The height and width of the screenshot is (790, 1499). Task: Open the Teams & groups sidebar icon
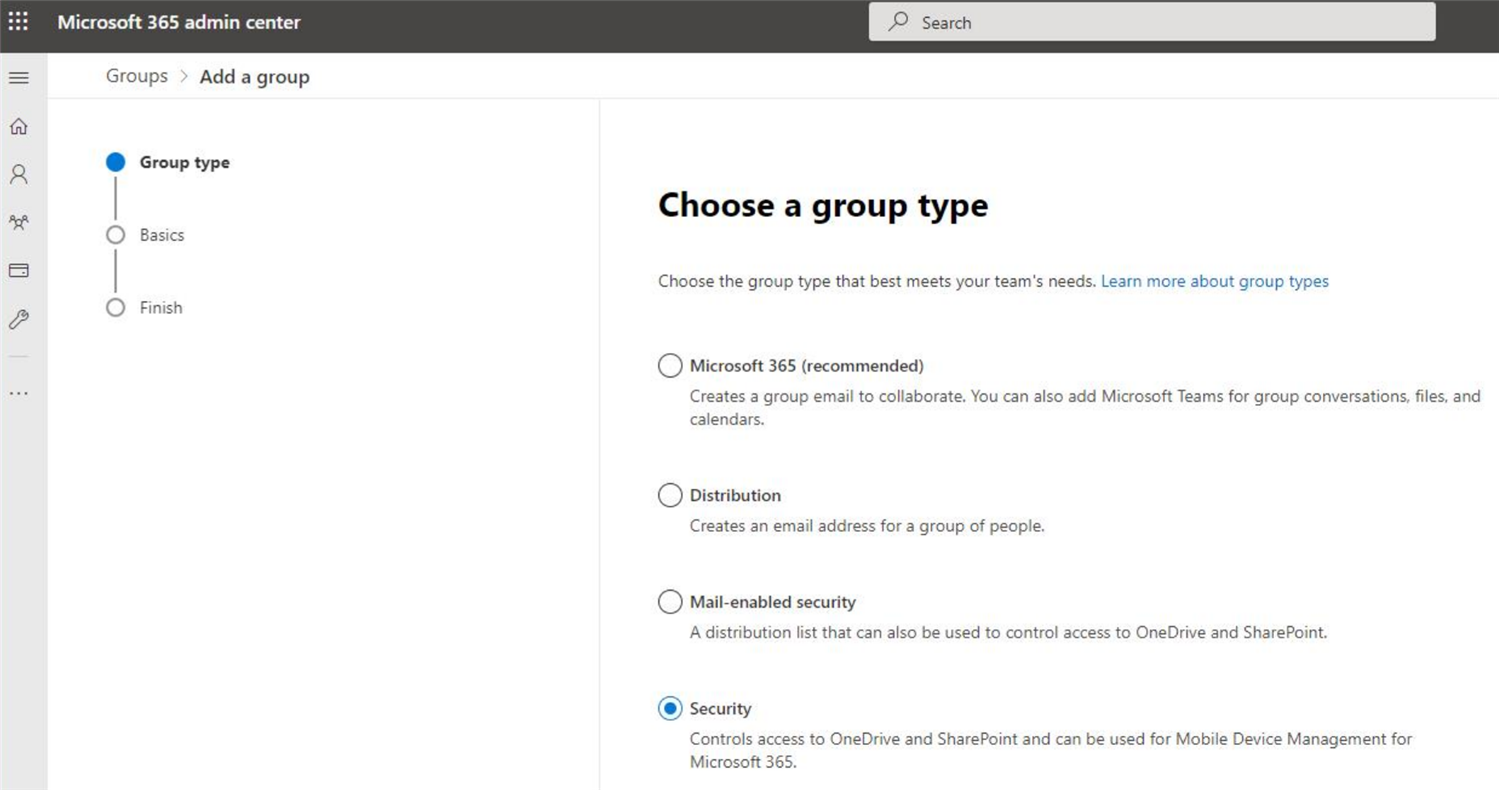(x=19, y=222)
